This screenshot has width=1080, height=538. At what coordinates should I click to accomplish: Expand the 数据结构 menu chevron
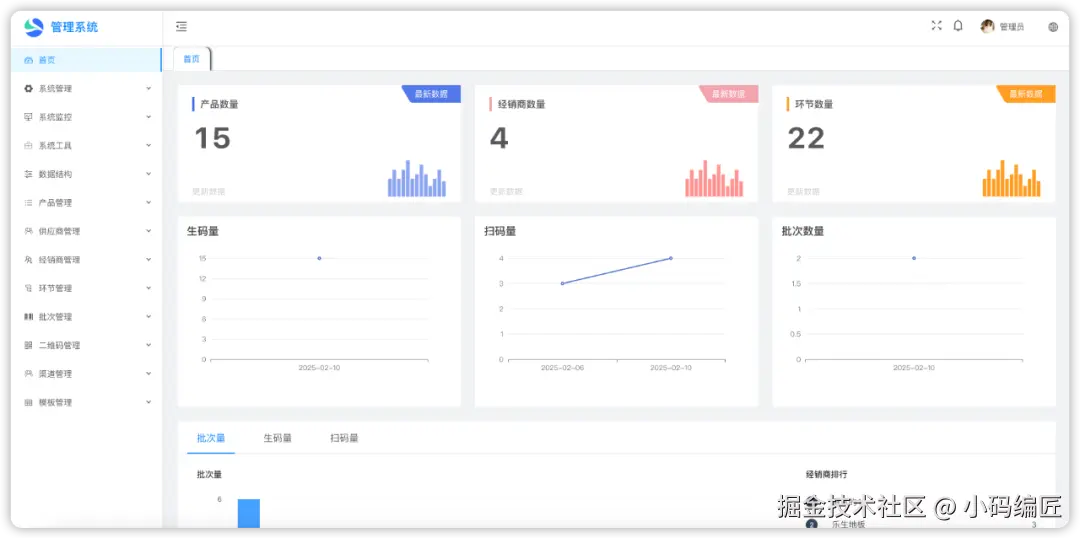coord(149,174)
